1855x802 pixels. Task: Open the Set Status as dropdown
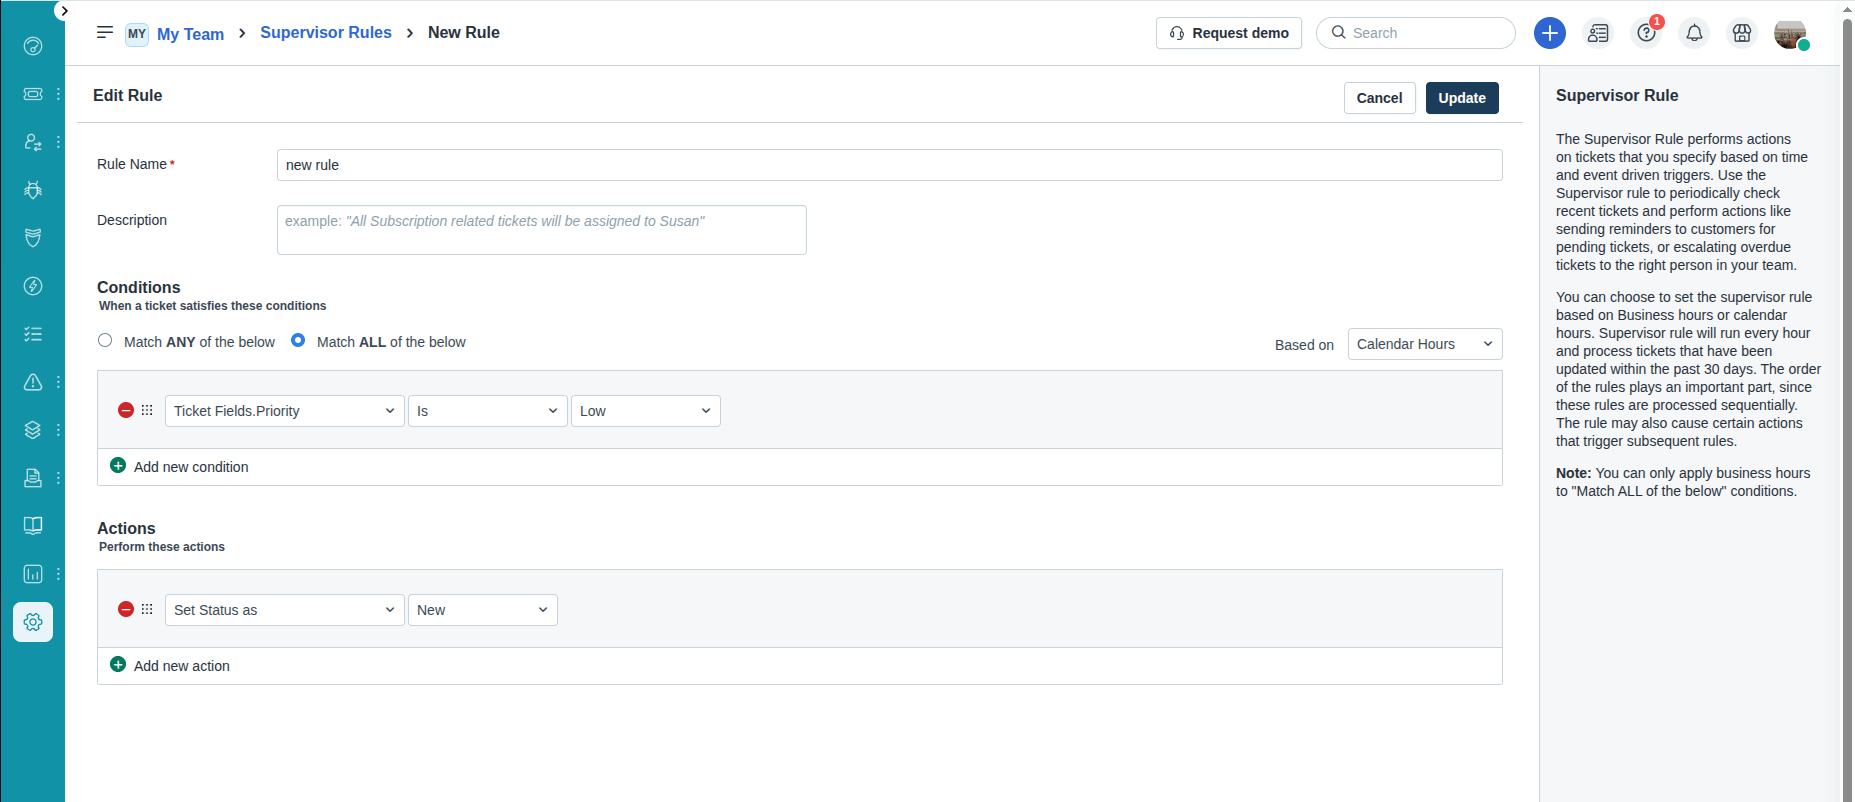coord(284,610)
